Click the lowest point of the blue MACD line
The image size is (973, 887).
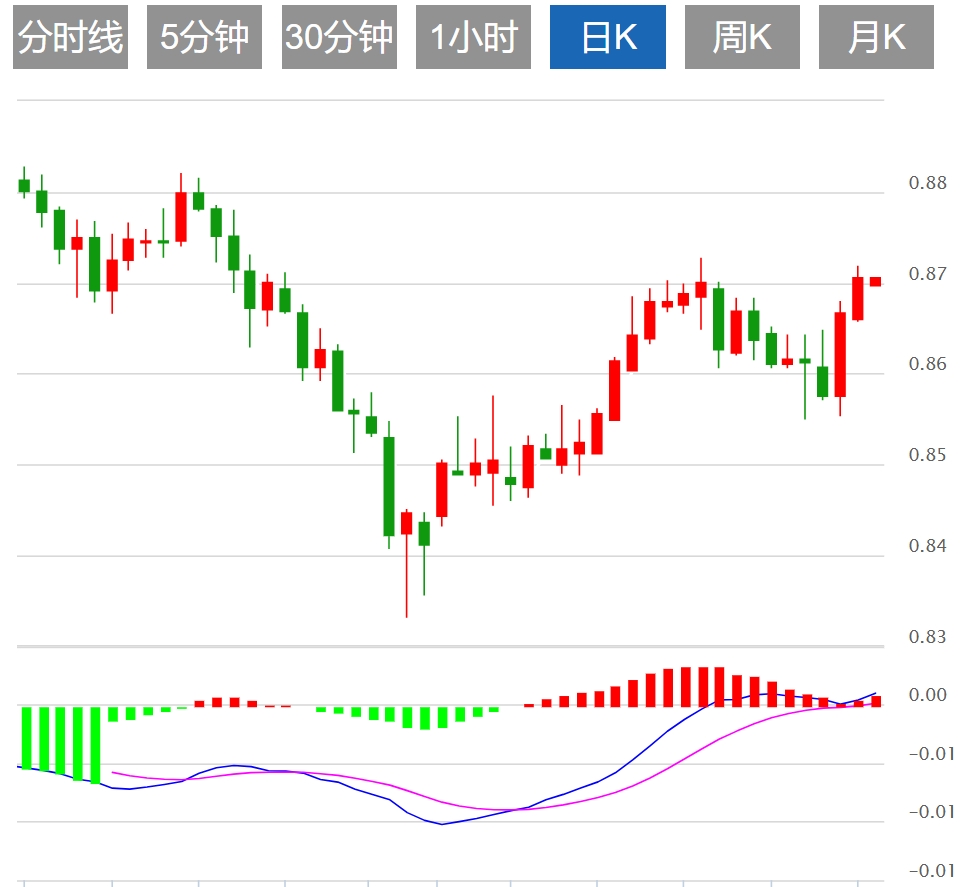[x=441, y=824]
